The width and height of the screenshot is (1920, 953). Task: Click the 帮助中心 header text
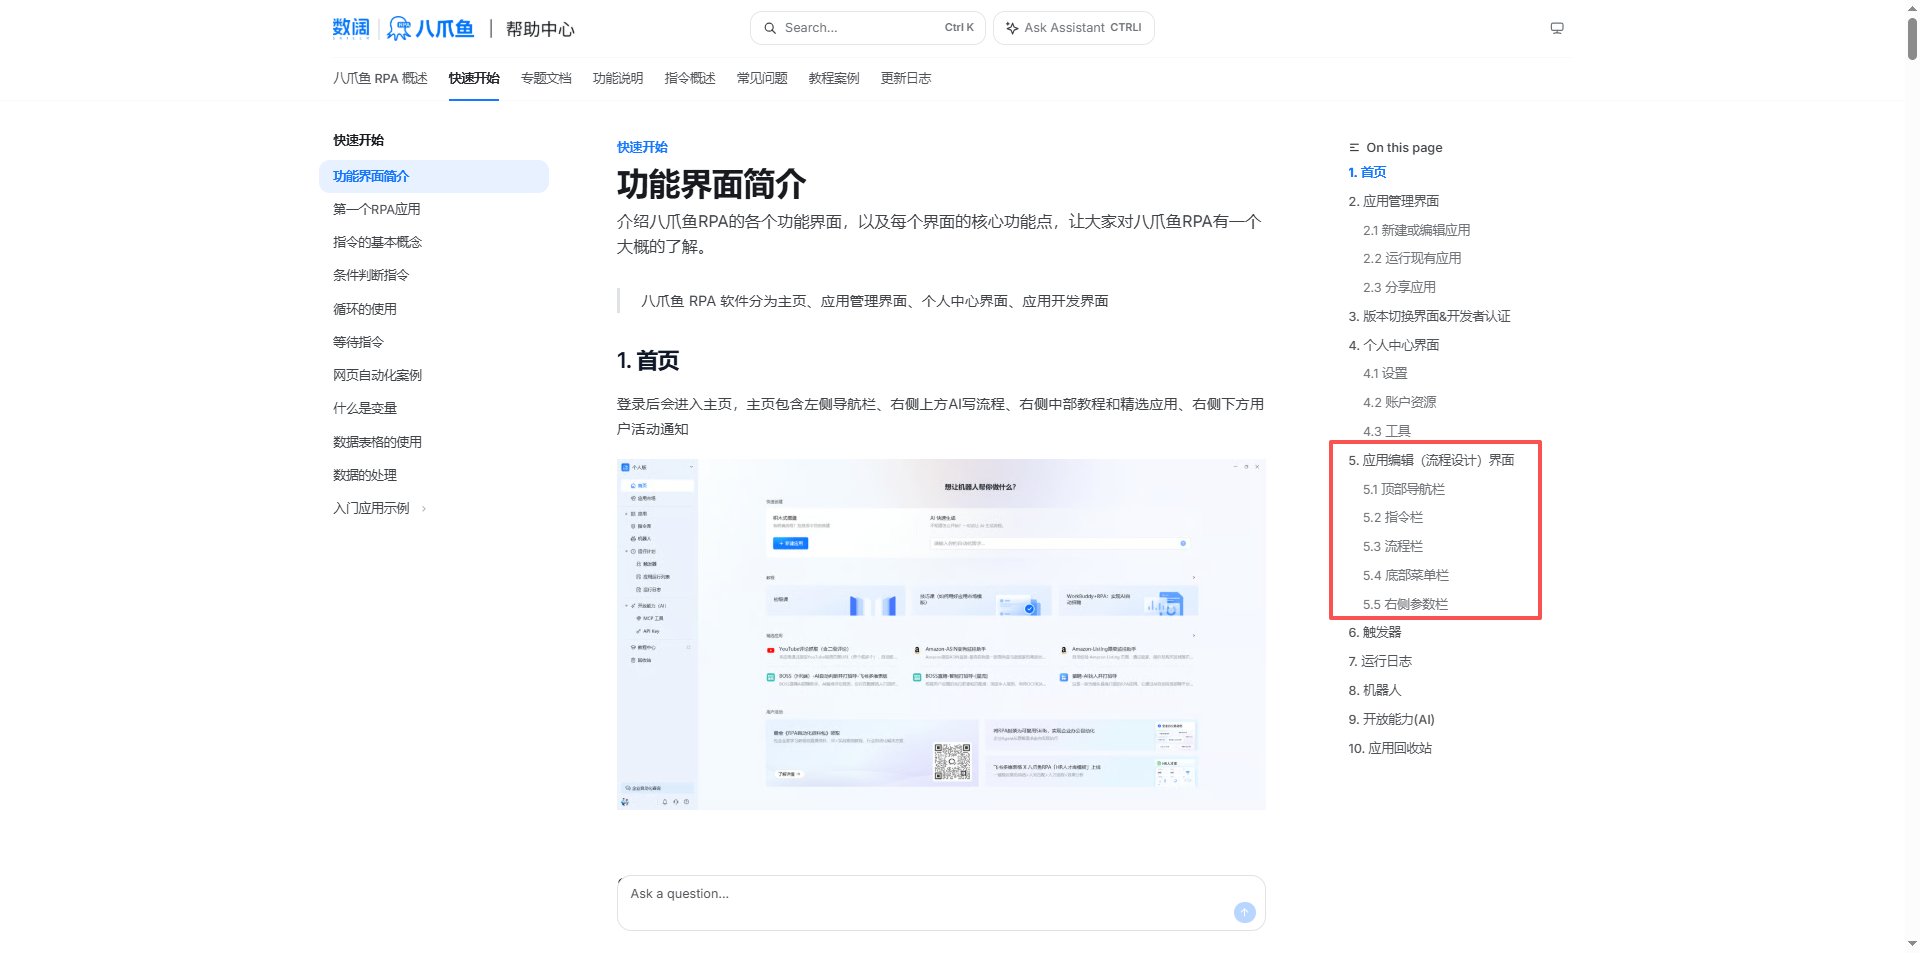pos(540,29)
